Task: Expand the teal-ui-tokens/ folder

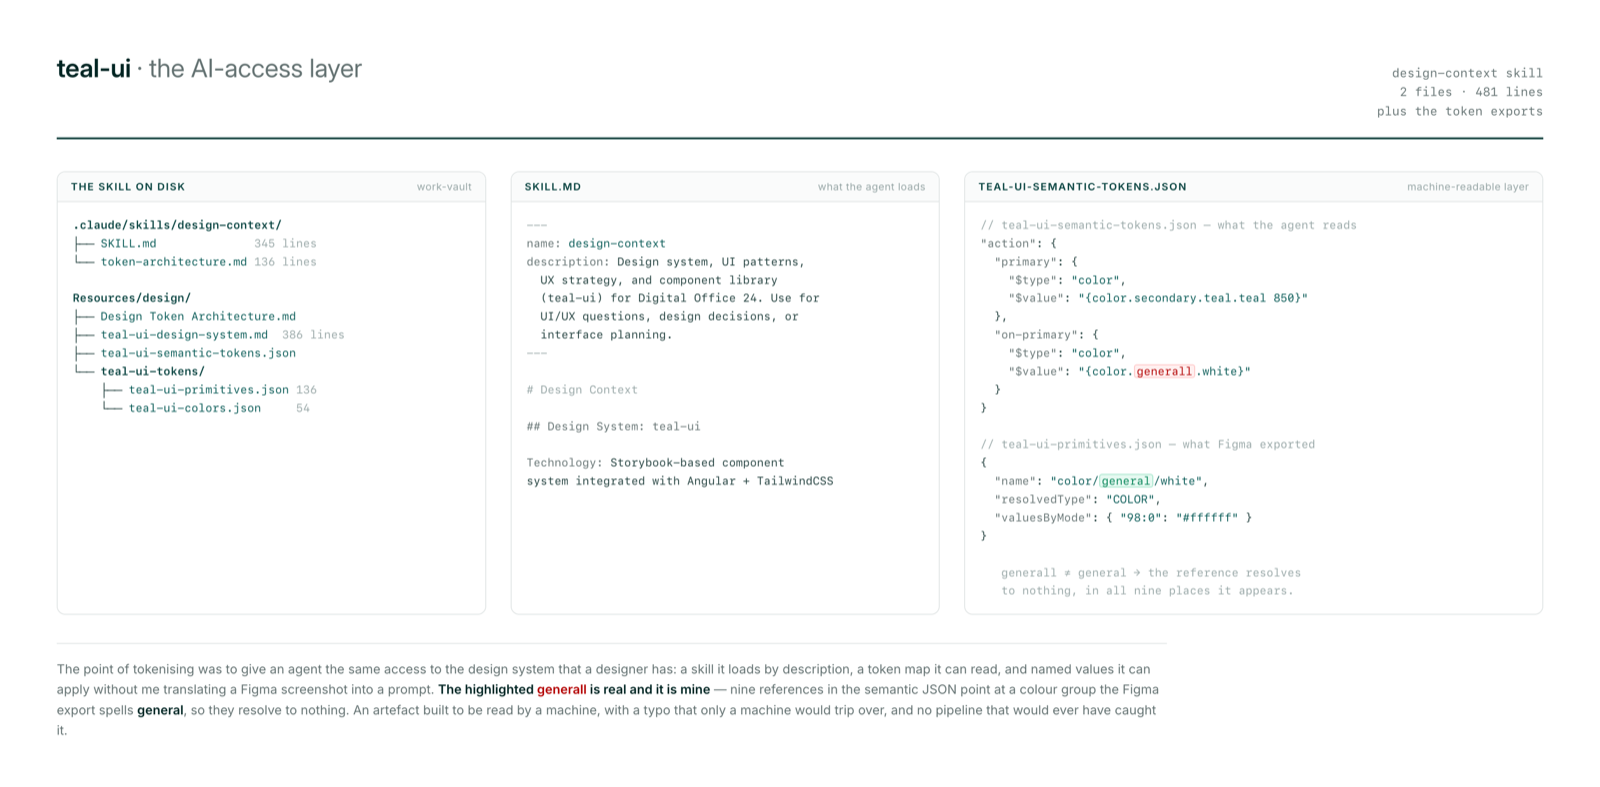Action: (152, 371)
